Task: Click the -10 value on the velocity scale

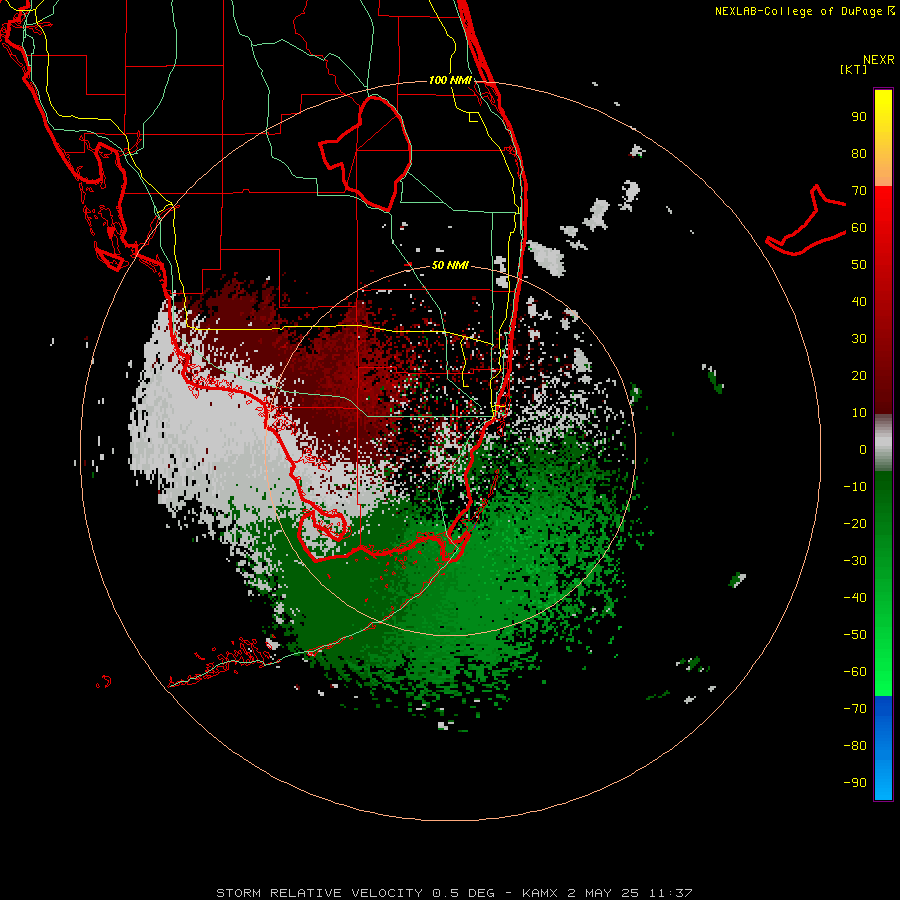Action: (x=855, y=486)
